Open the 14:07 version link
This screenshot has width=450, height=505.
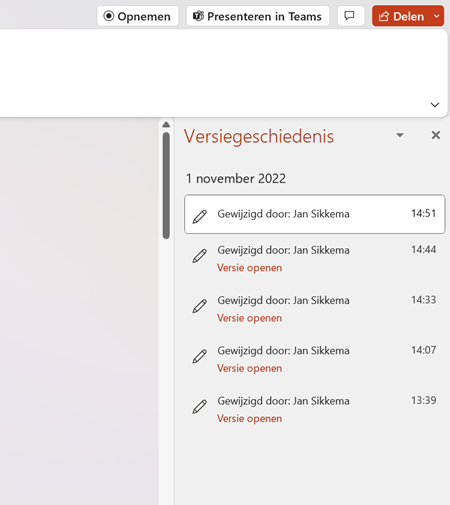click(249, 368)
